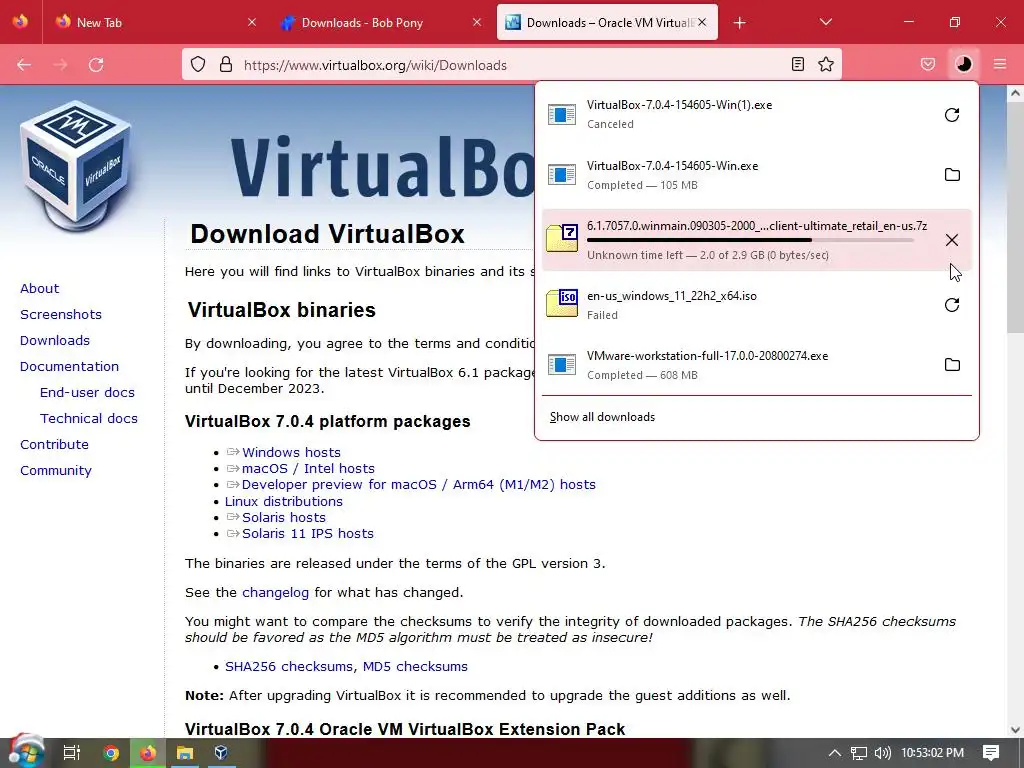Open MD5 checksums link
Screen dimensions: 1024x768
tap(415, 666)
